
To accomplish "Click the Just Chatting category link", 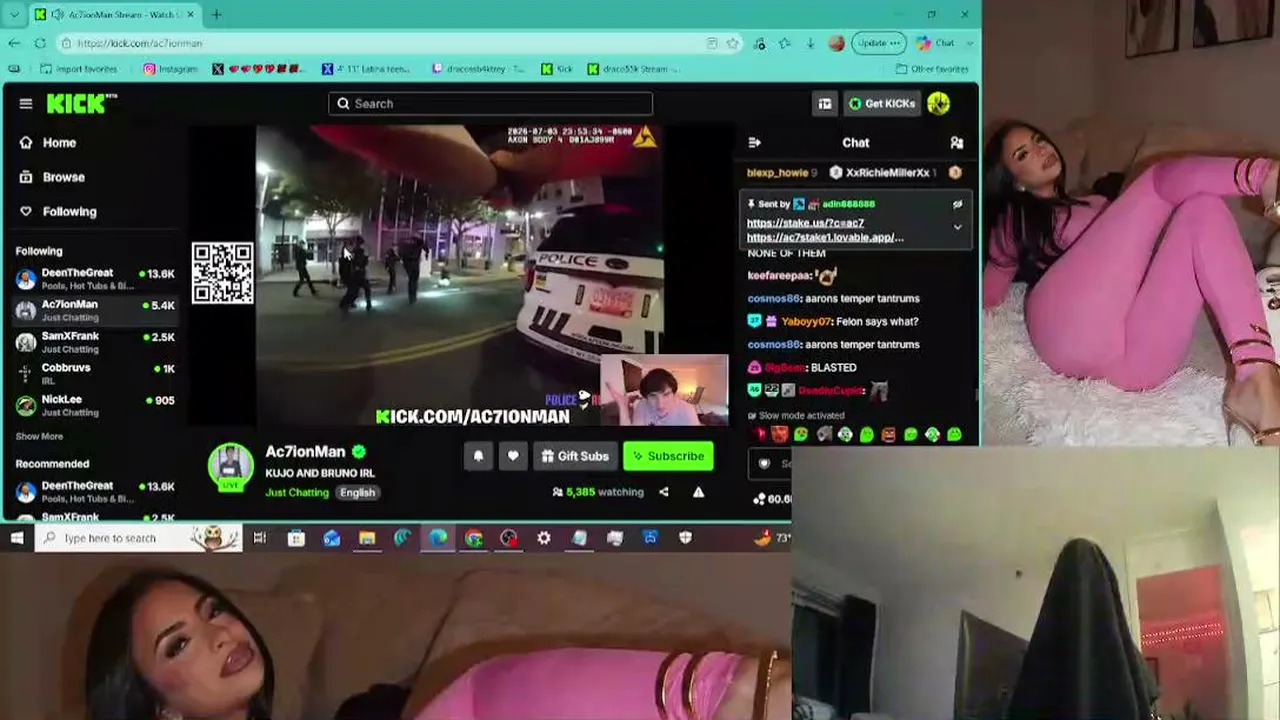I will (x=296, y=492).
